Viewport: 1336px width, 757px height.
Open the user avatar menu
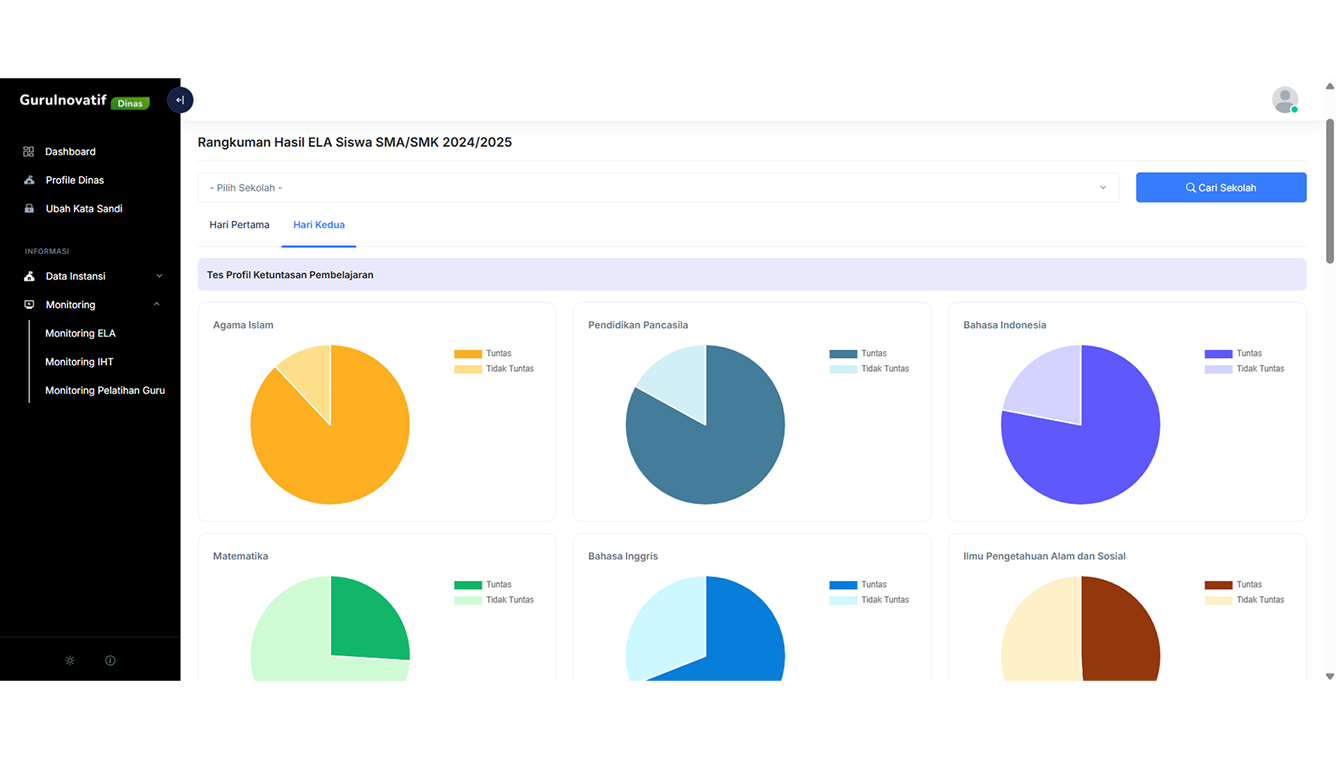pos(1285,100)
